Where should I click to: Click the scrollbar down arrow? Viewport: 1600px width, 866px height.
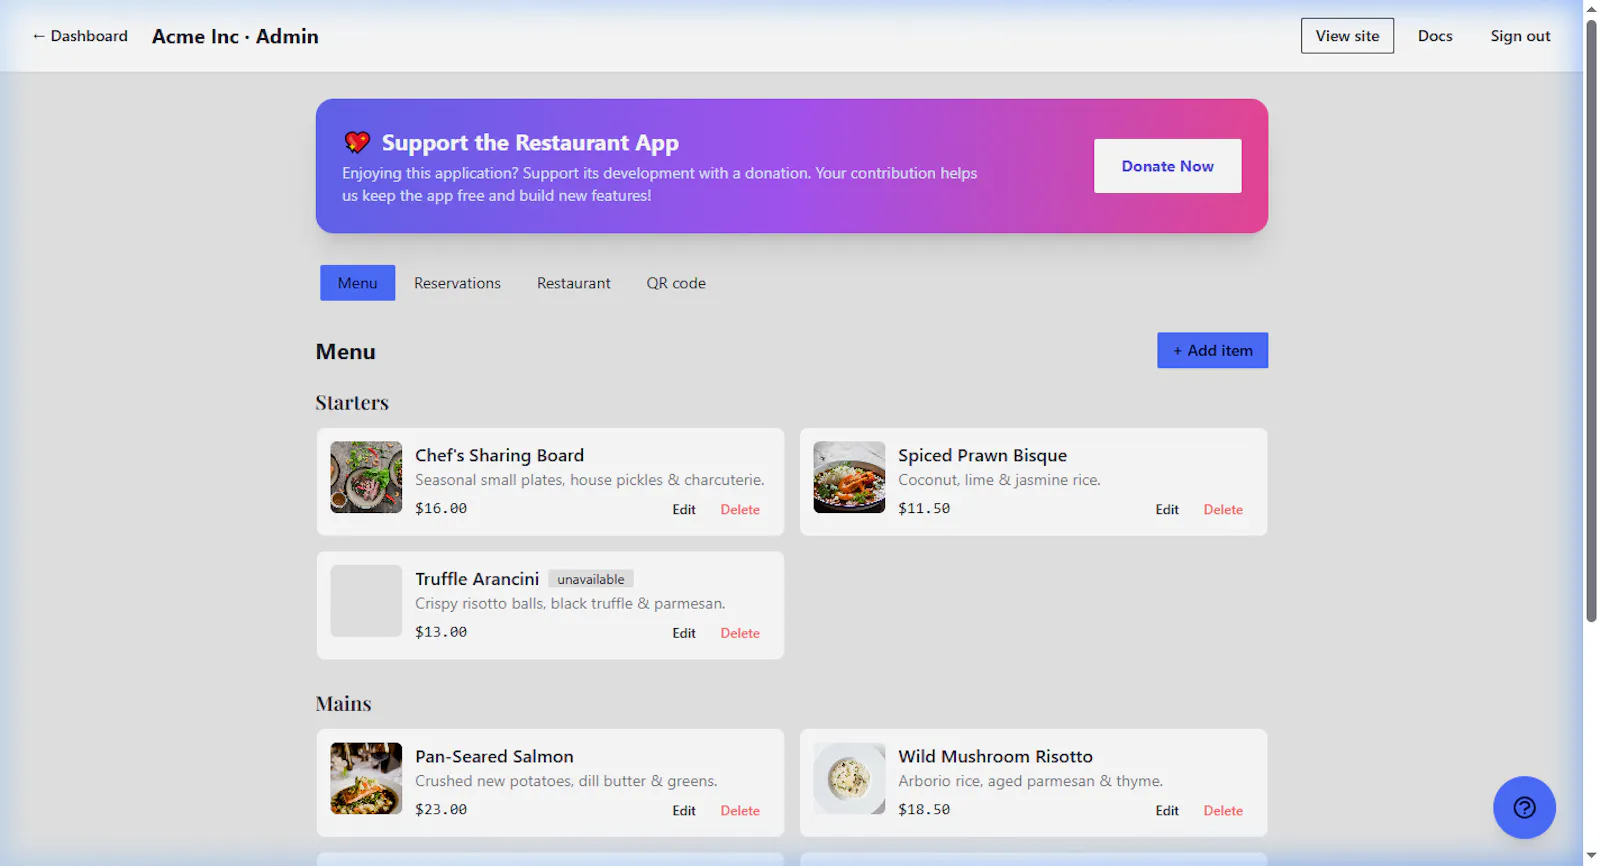coord(1591,856)
